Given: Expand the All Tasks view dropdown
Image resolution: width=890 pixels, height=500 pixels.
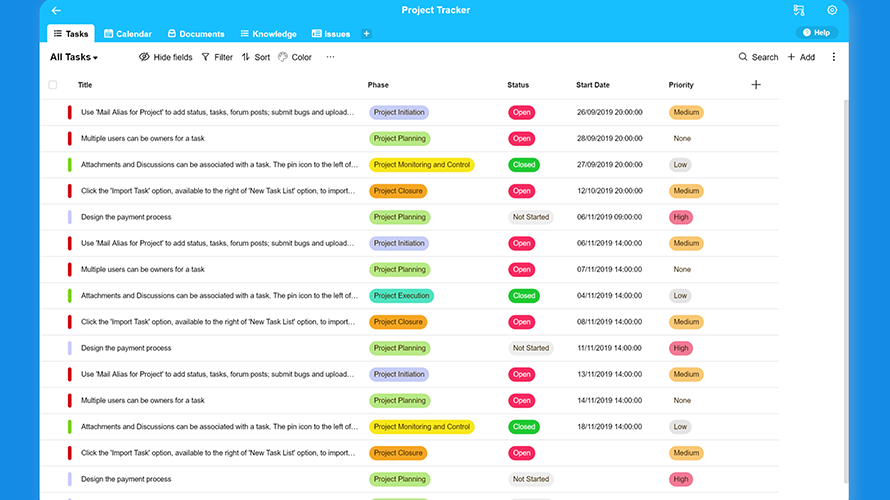Looking at the screenshot, I should point(74,57).
